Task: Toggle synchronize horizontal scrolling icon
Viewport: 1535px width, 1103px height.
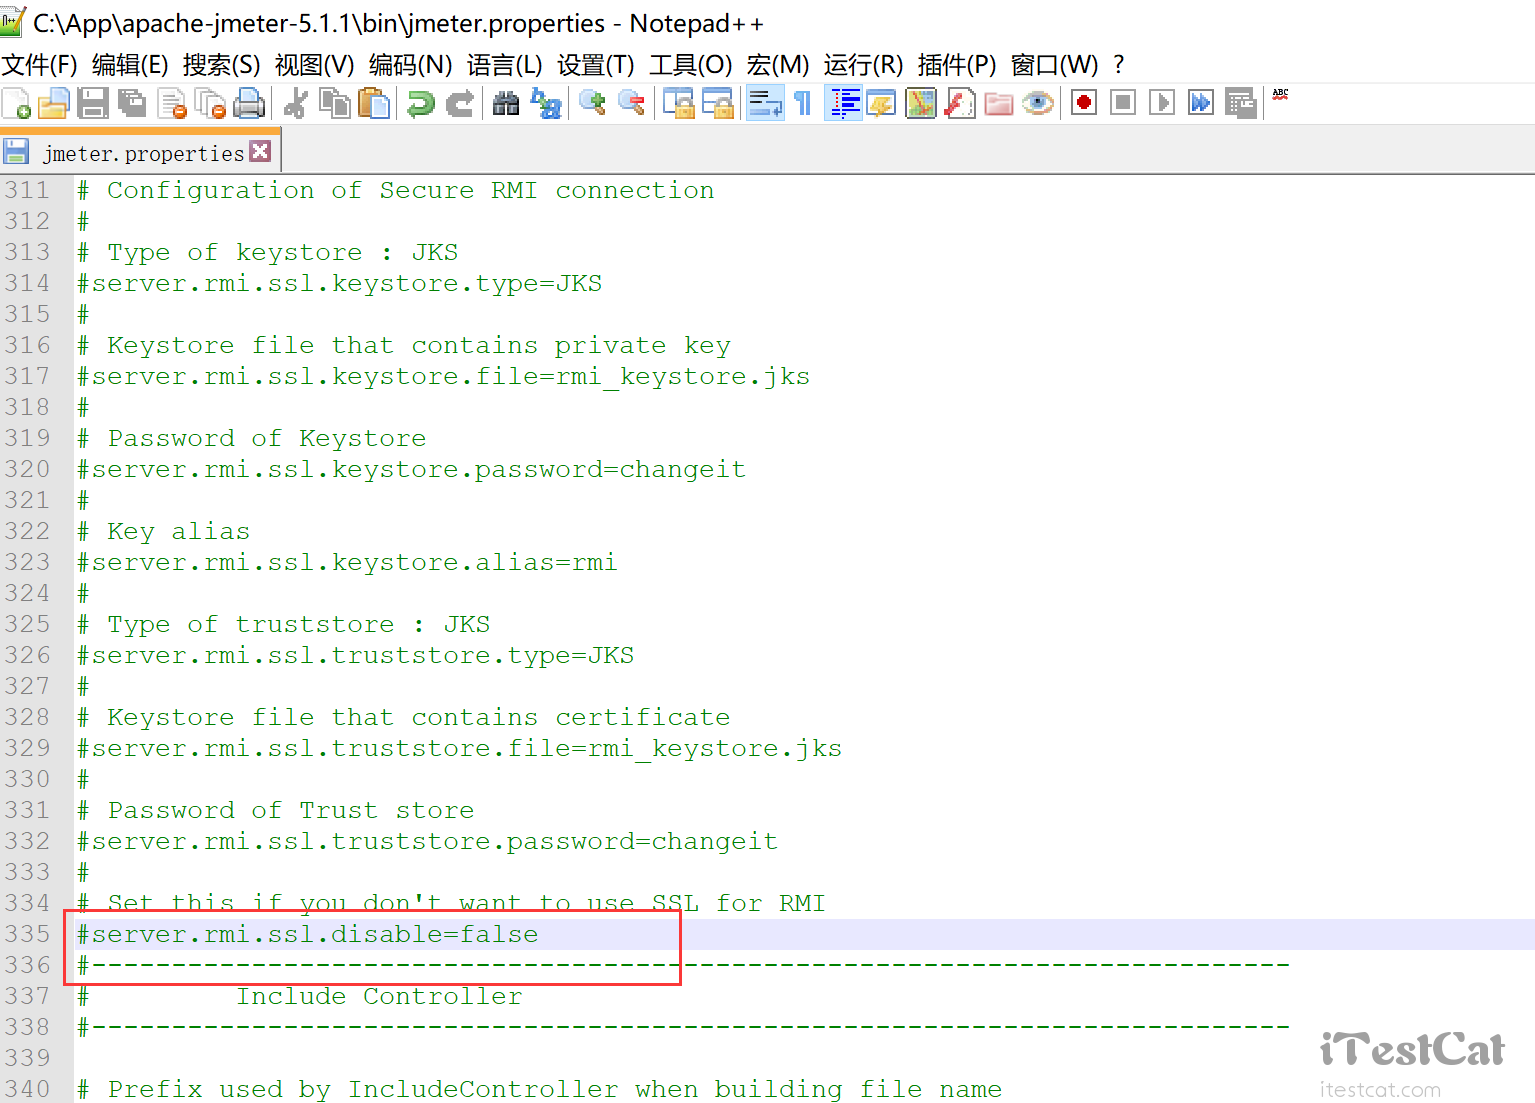Action: pos(718,103)
